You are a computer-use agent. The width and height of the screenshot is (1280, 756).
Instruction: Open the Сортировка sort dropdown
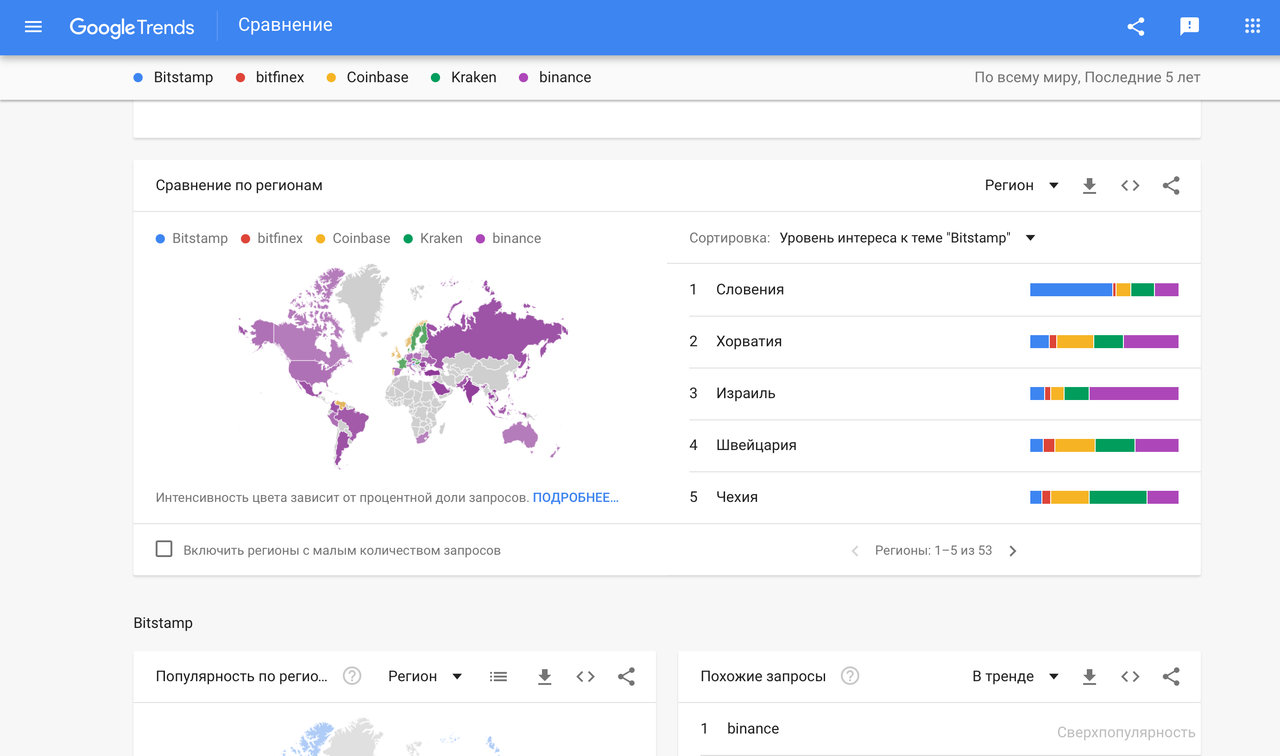click(907, 238)
